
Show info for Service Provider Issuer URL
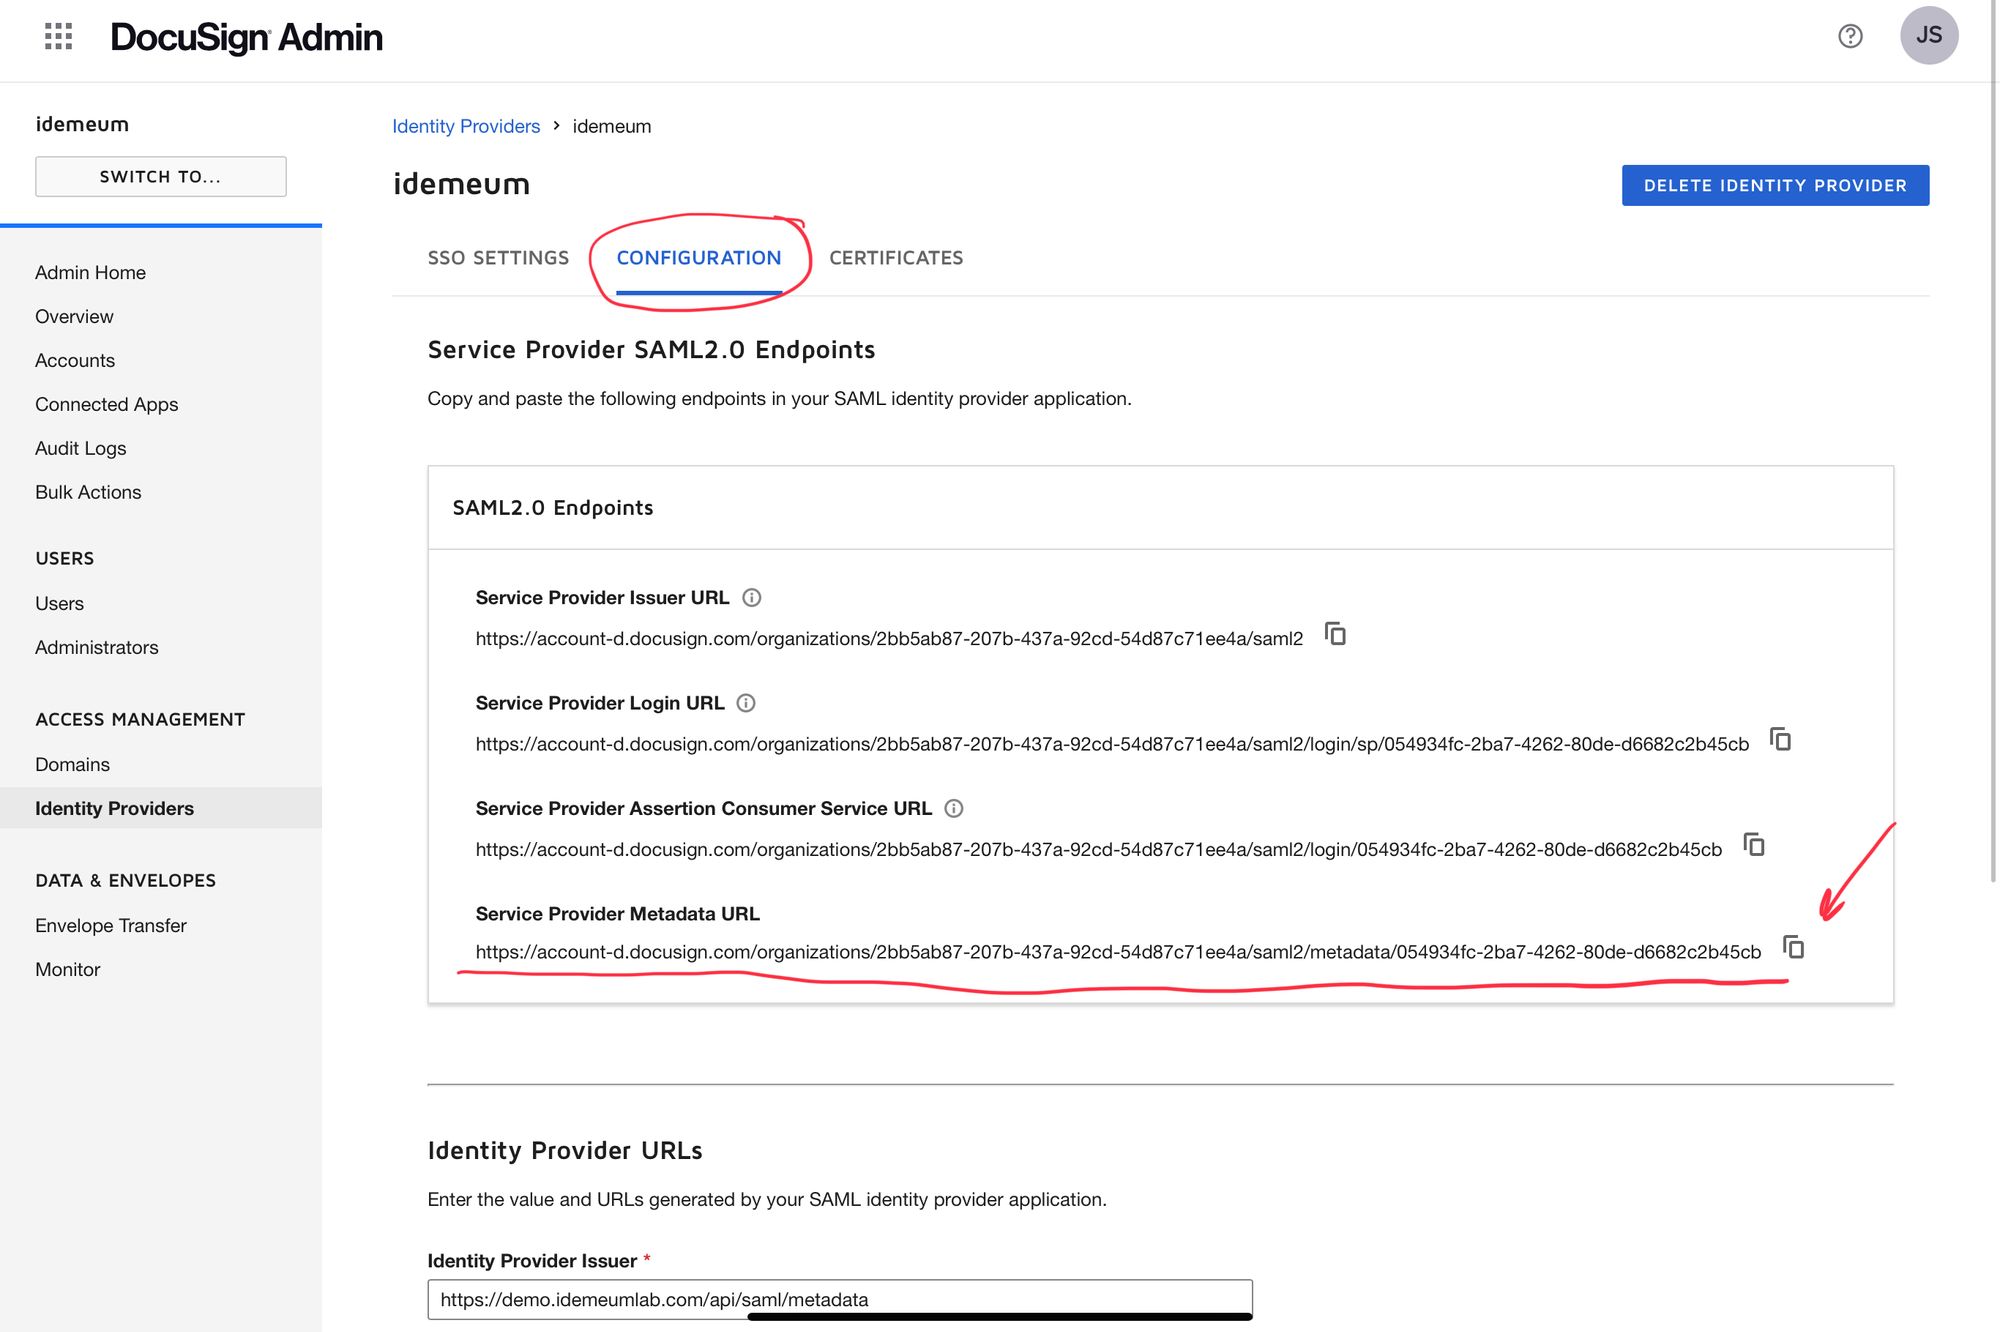tap(752, 598)
